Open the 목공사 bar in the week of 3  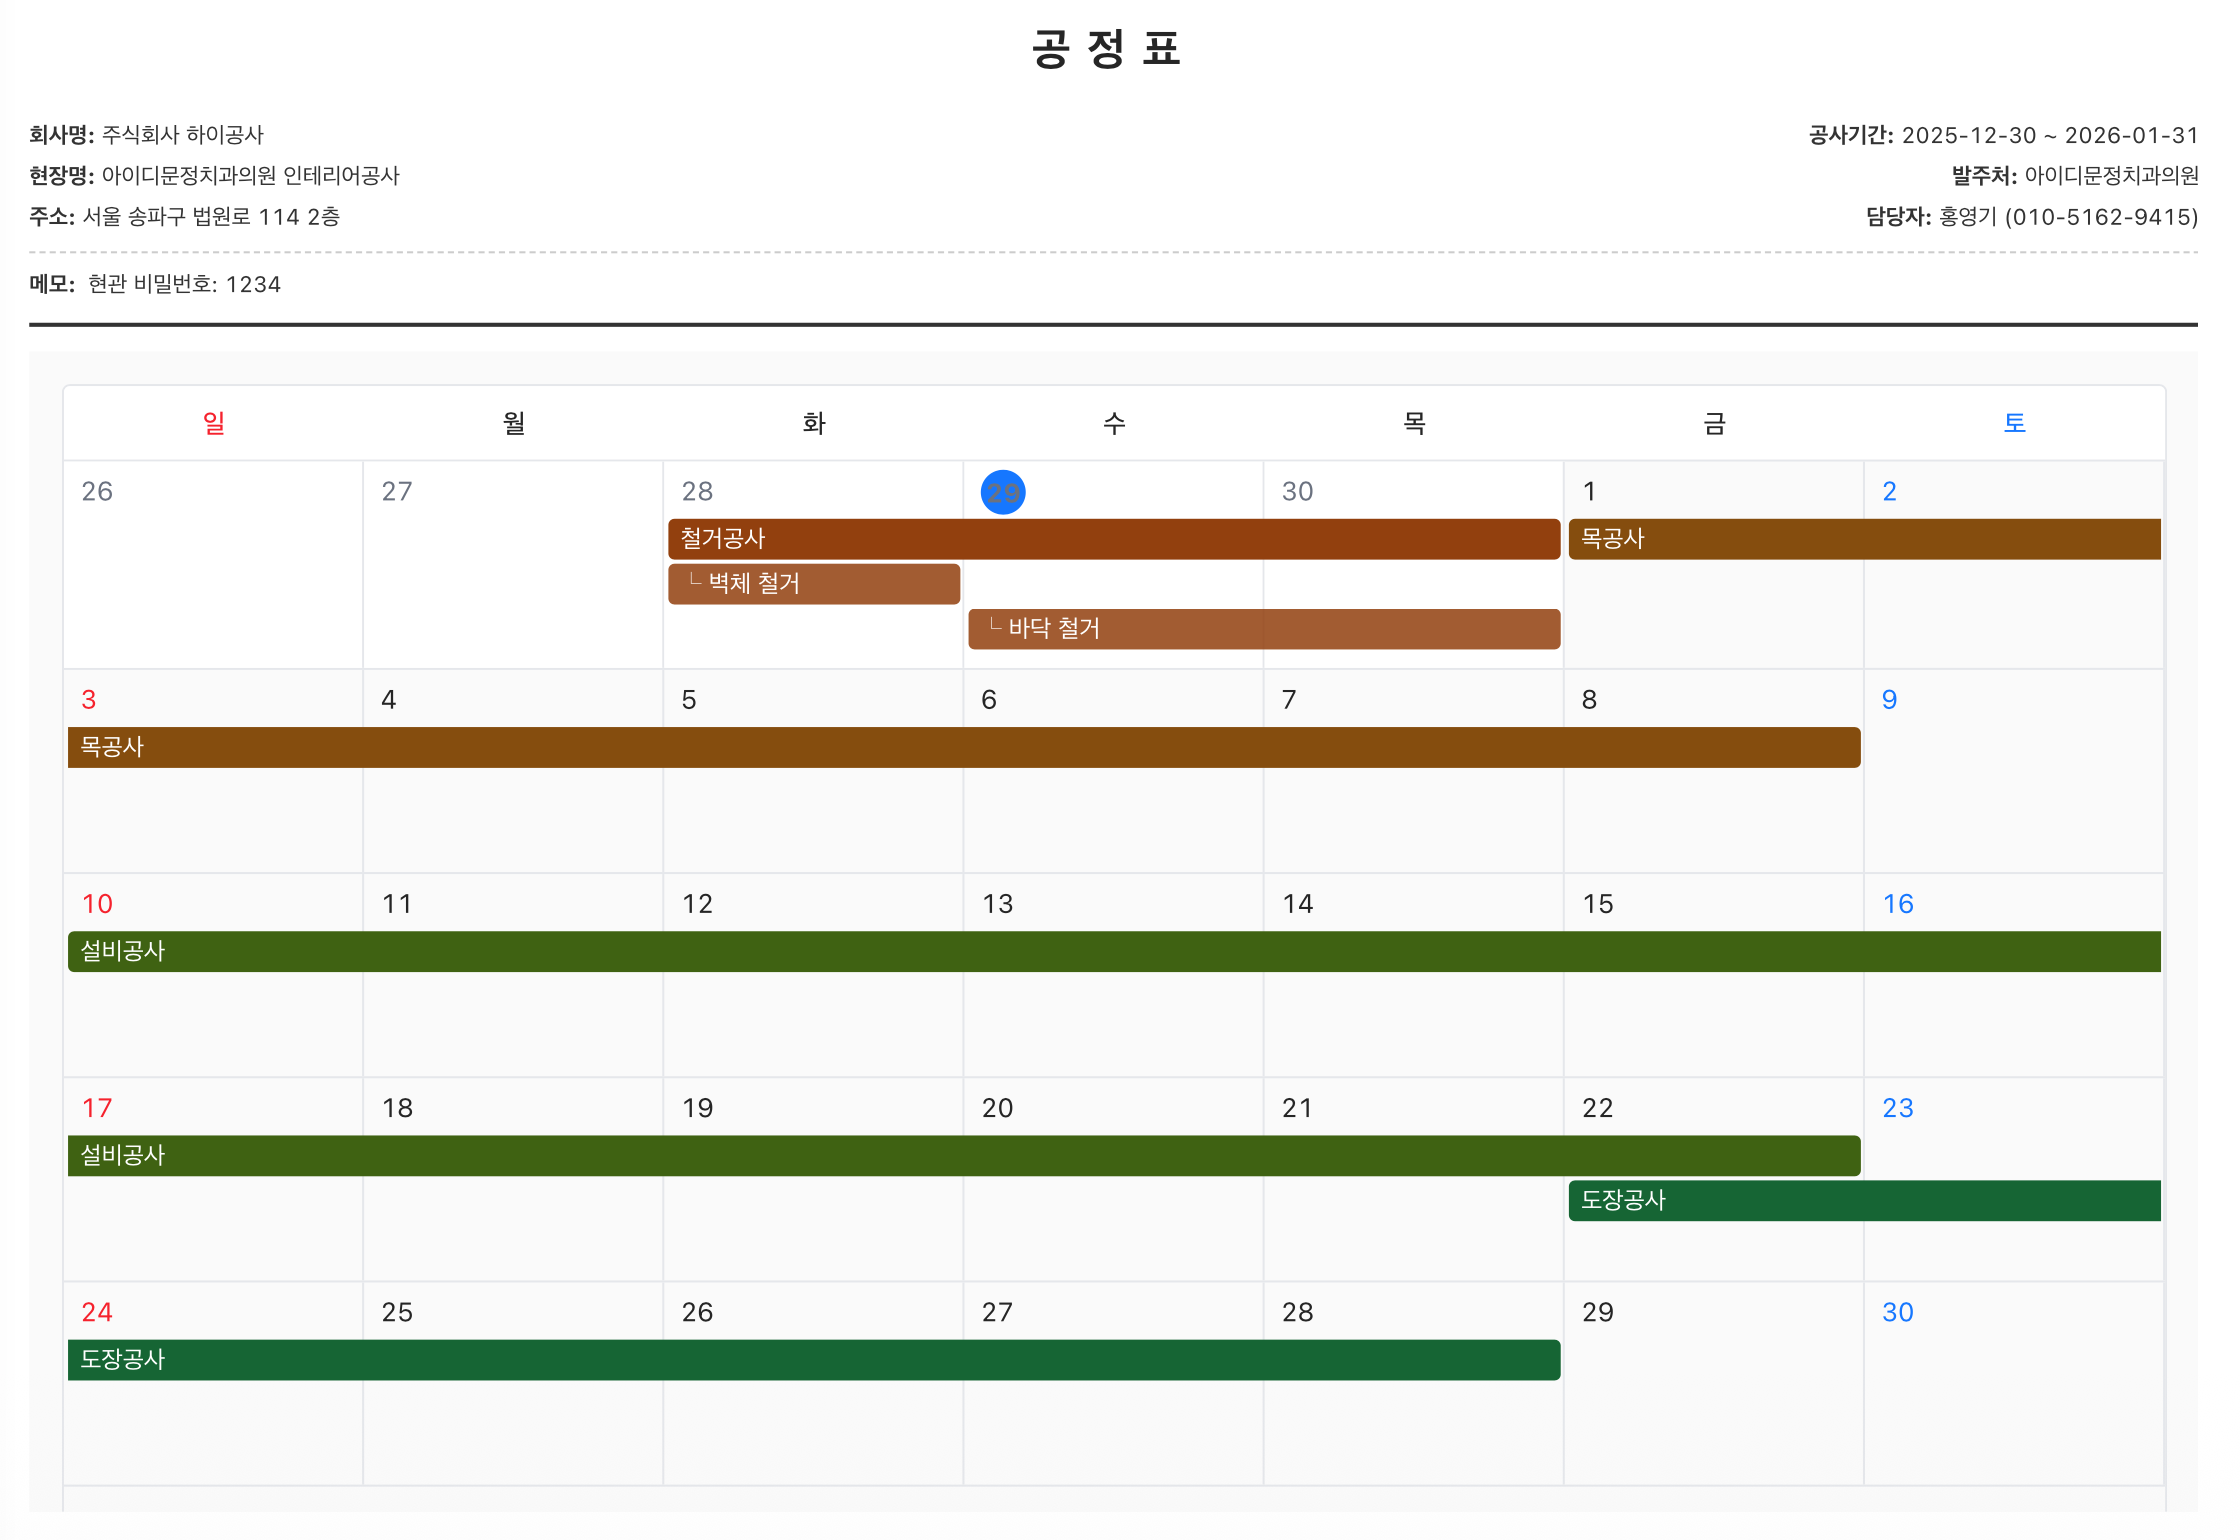pyautogui.click(x=964, y=748)
